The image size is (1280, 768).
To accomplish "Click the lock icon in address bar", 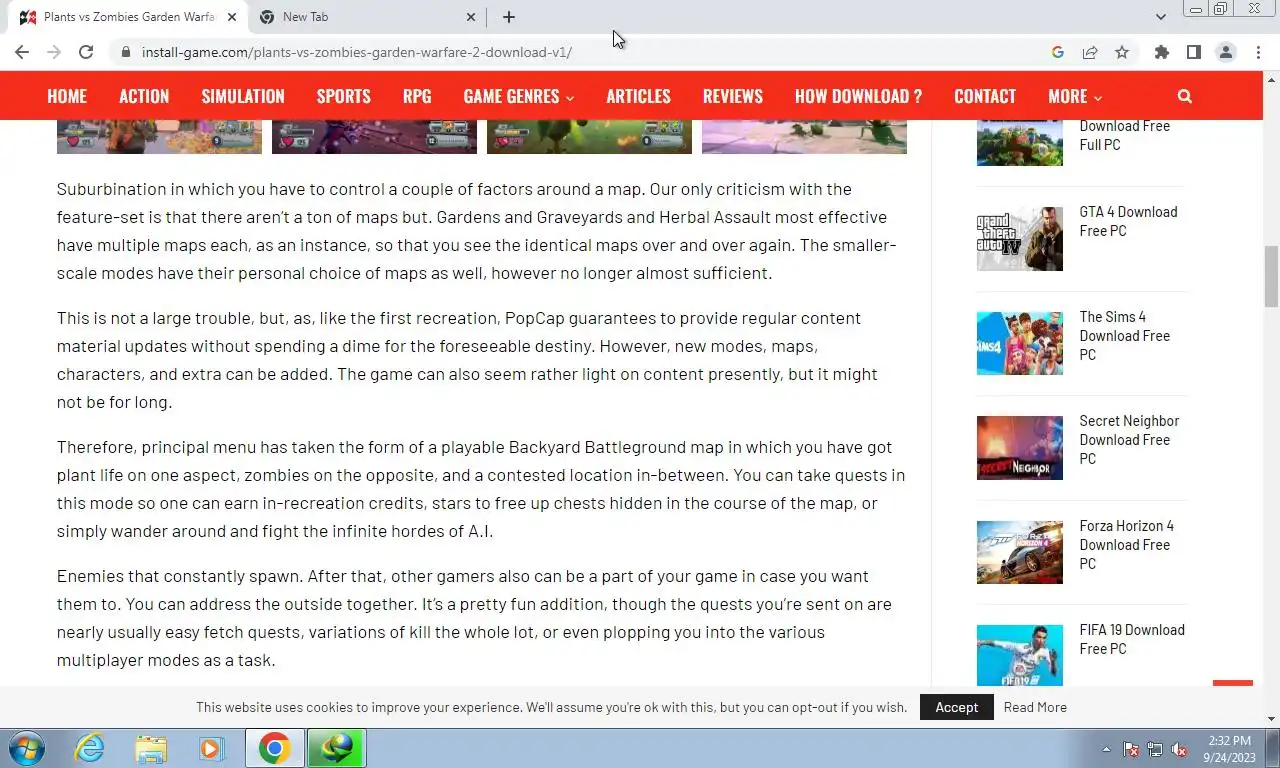I will click(125, 52).
